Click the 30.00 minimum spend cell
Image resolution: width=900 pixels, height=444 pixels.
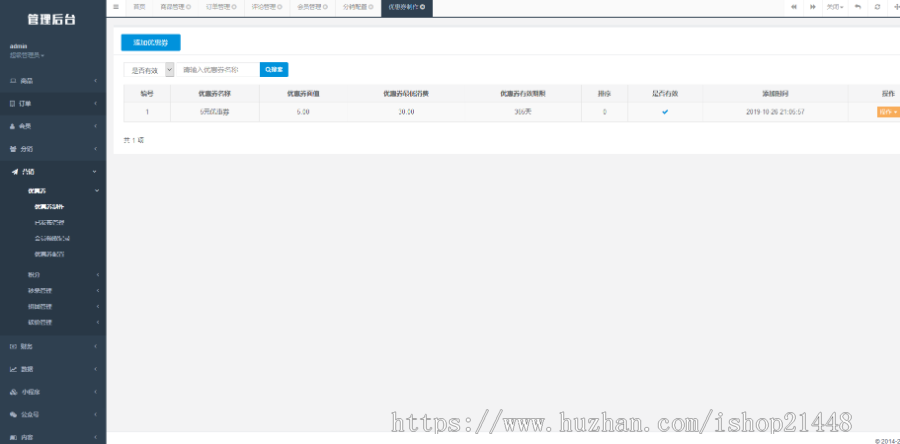coord(406,112)
